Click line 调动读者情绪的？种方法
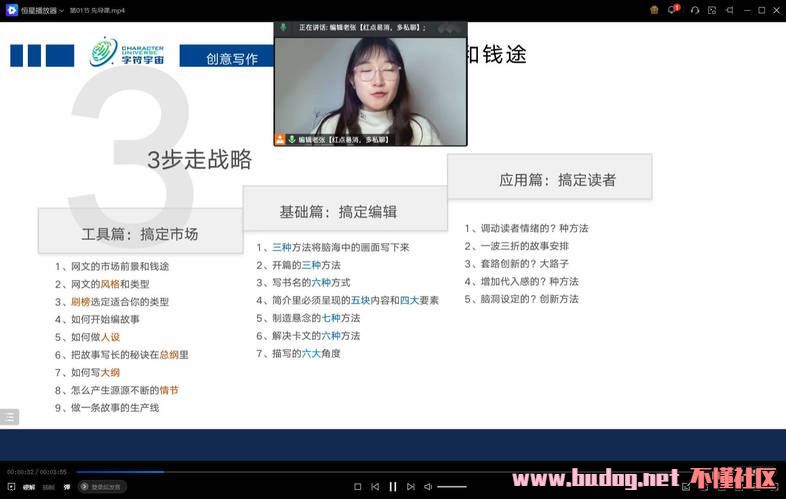Image resolution: width=786 pixels, height=499 pixels. click(526, 228)
